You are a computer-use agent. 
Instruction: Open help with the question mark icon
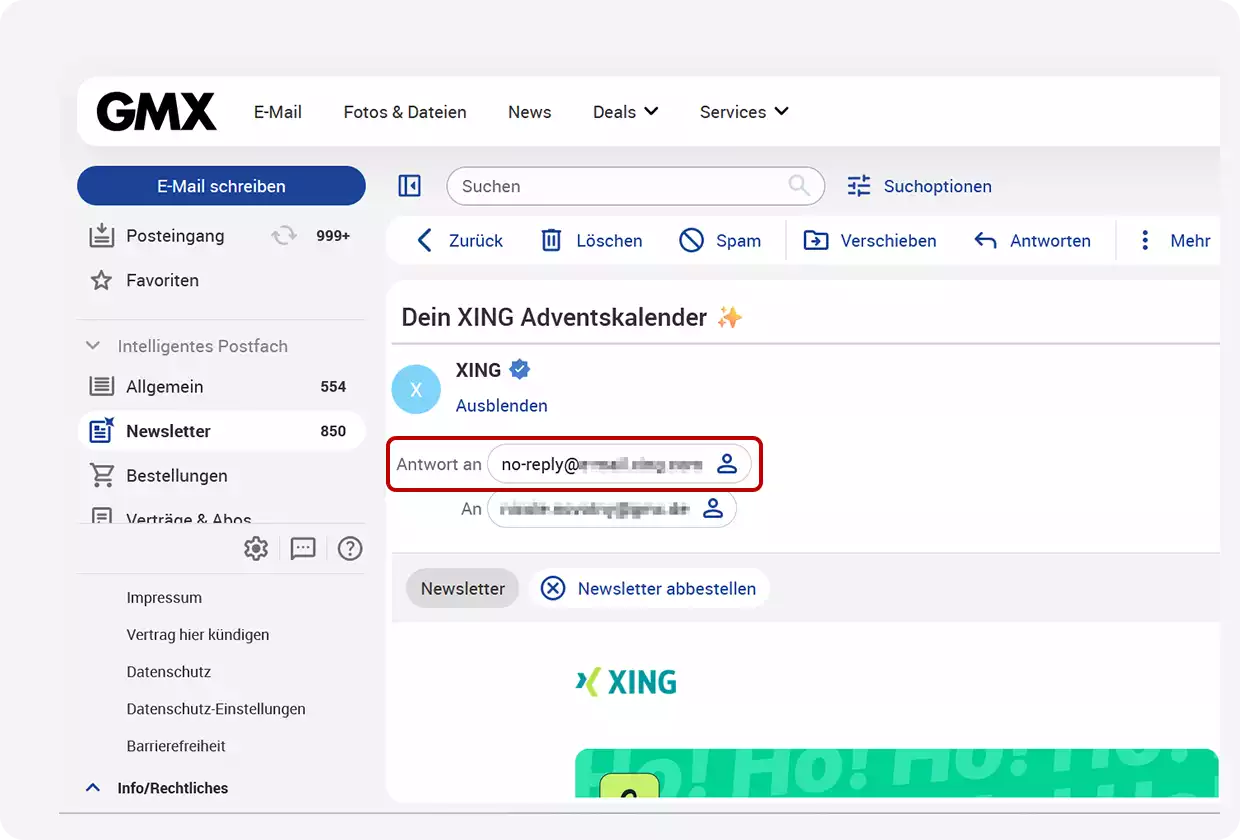[x=349, y=548]
